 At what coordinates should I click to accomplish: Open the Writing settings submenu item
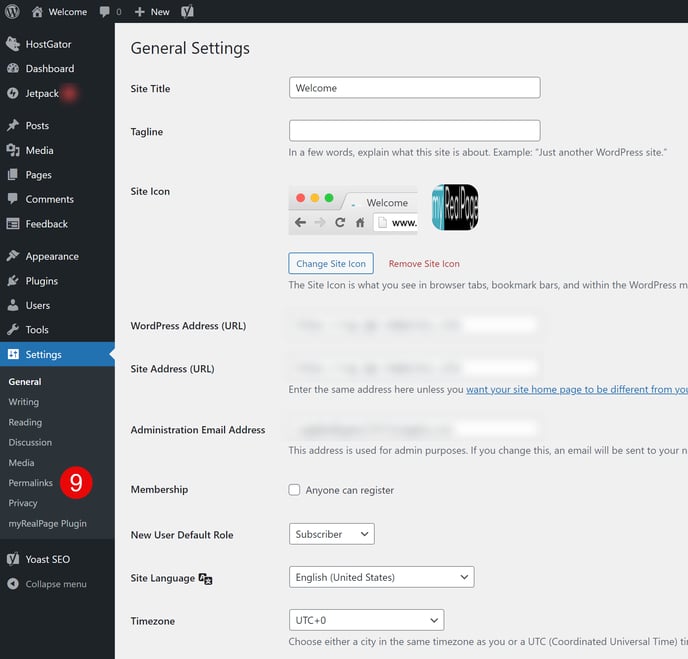click(24, 402)
